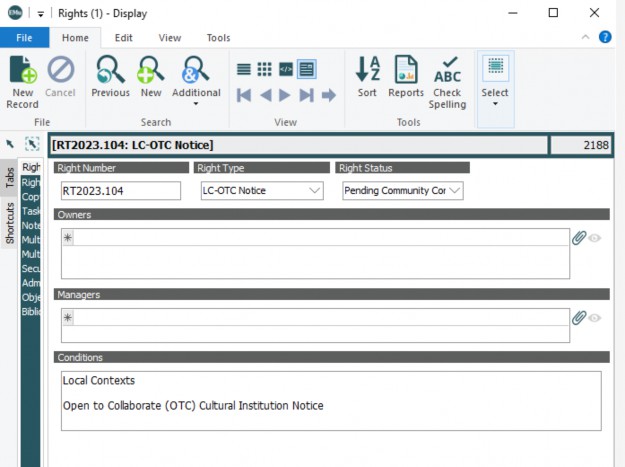This screenshot has height=467, width=625.
Task: Maximize the Rights window
Action: point(553,13)
